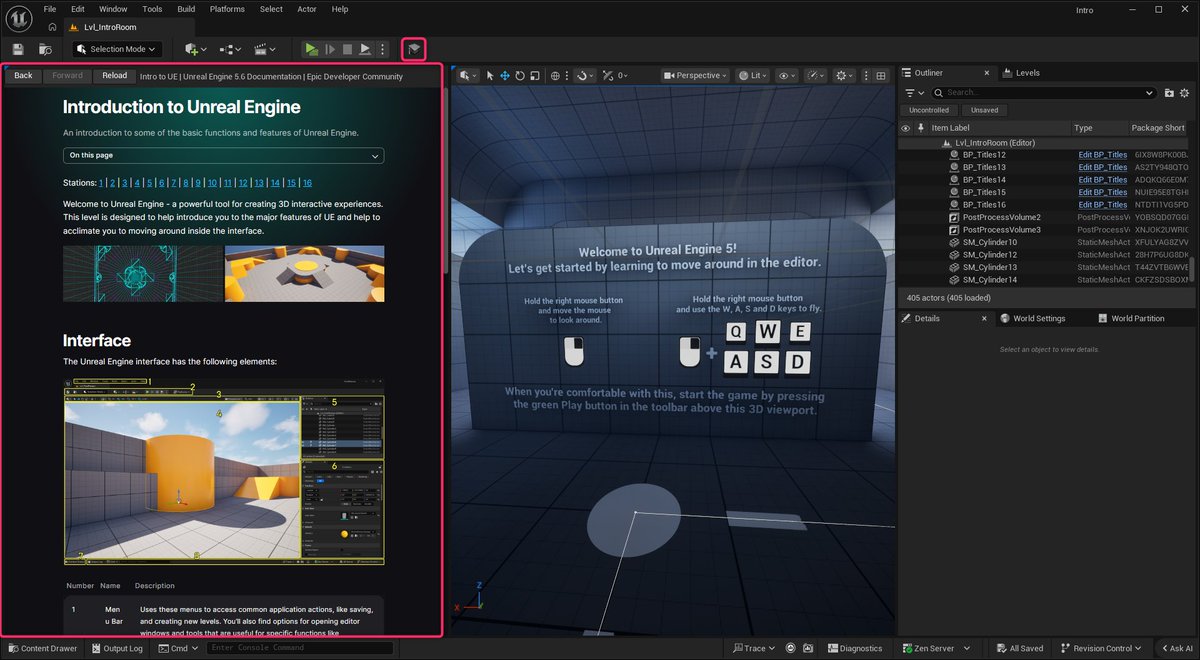Open the Lit view mode dropdown

751,75
